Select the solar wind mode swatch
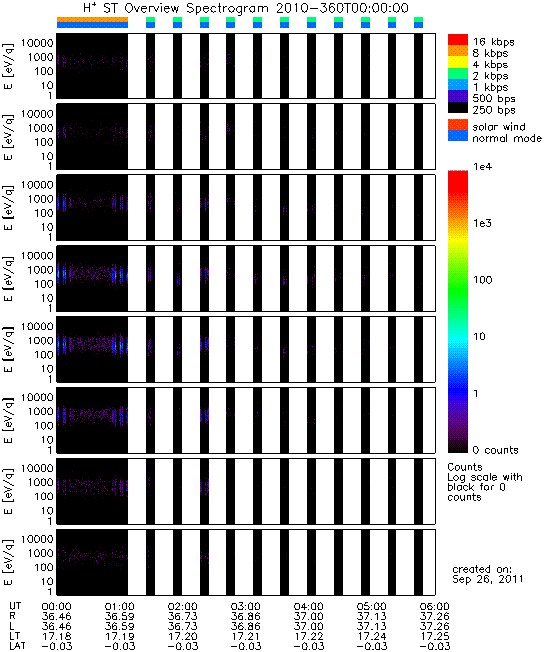Viewport: 544px width, 652px height. pyautogui.click(x=458, y=125)
